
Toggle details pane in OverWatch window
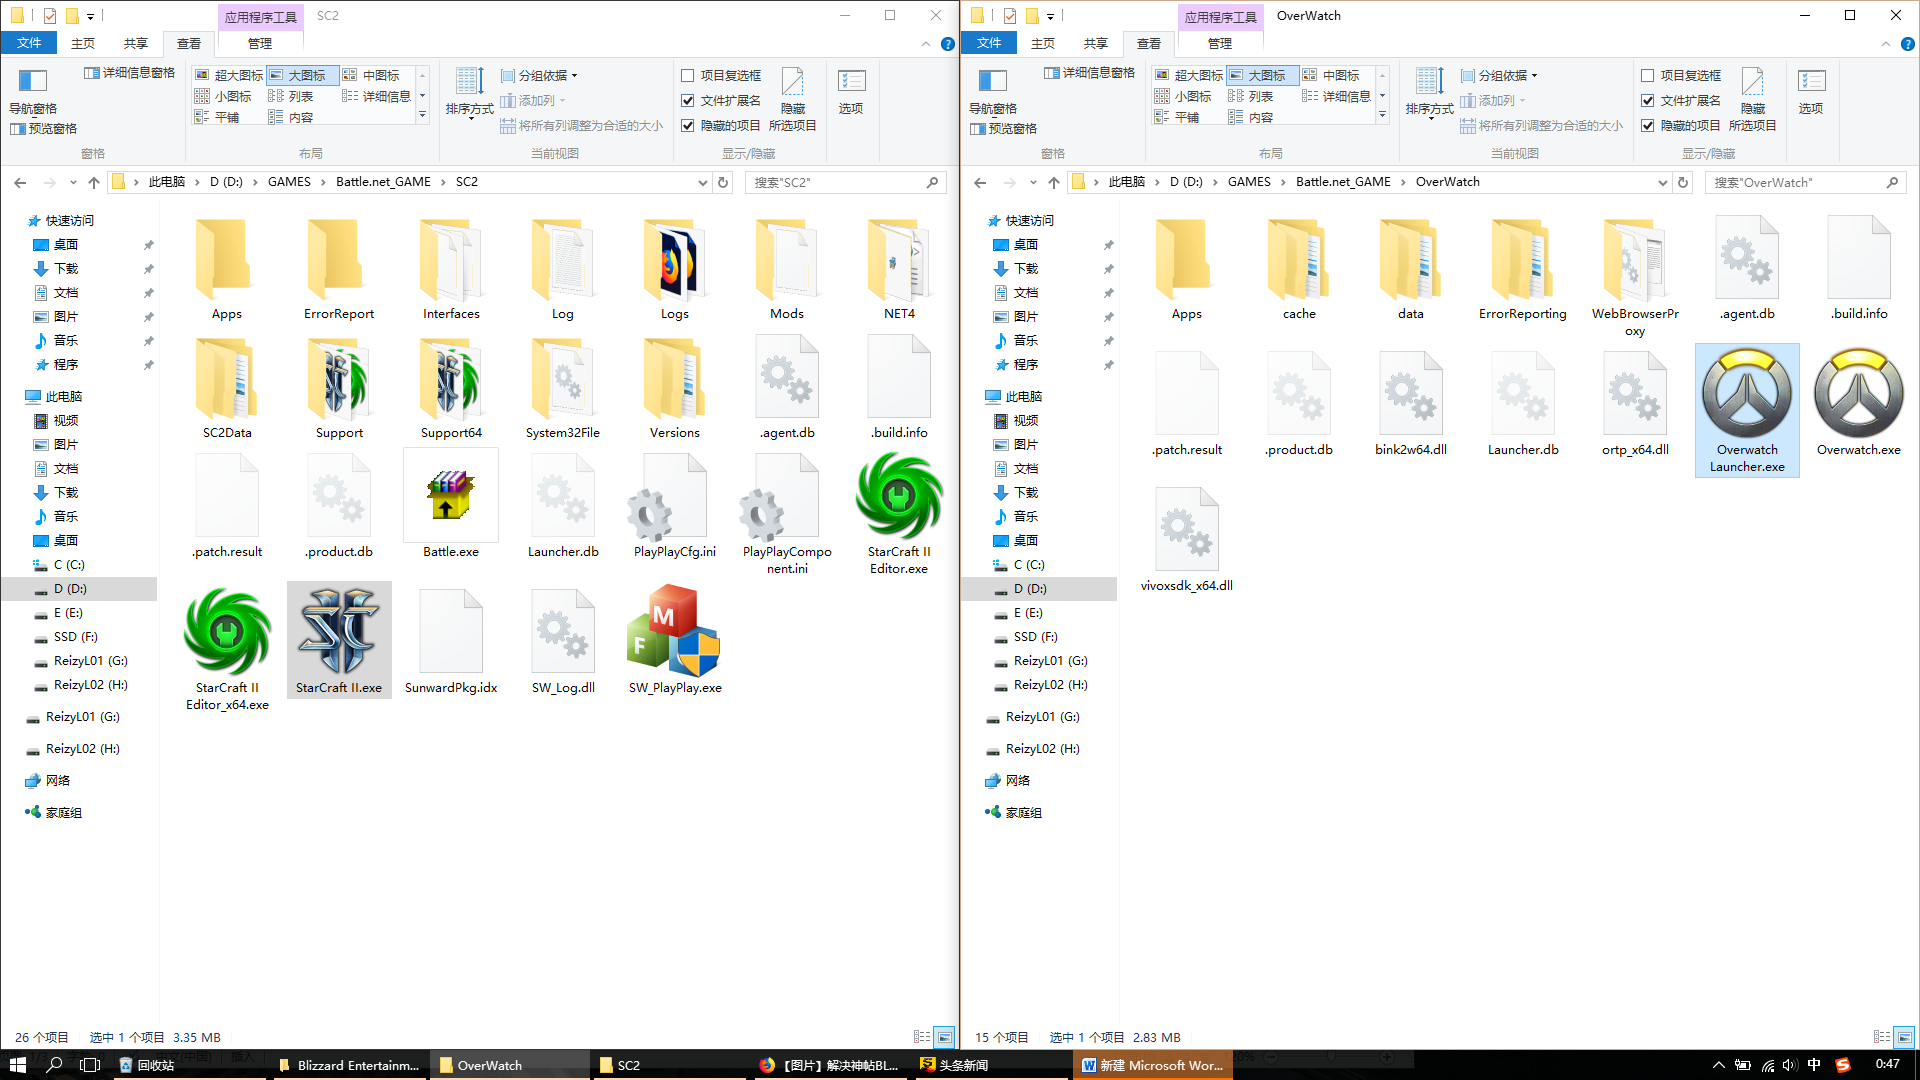[x=1089, y=73]
